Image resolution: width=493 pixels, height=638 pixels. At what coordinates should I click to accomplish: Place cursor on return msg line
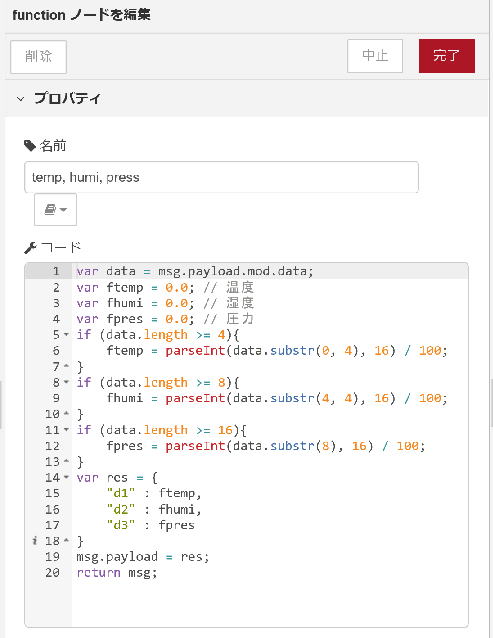[117, 572]
